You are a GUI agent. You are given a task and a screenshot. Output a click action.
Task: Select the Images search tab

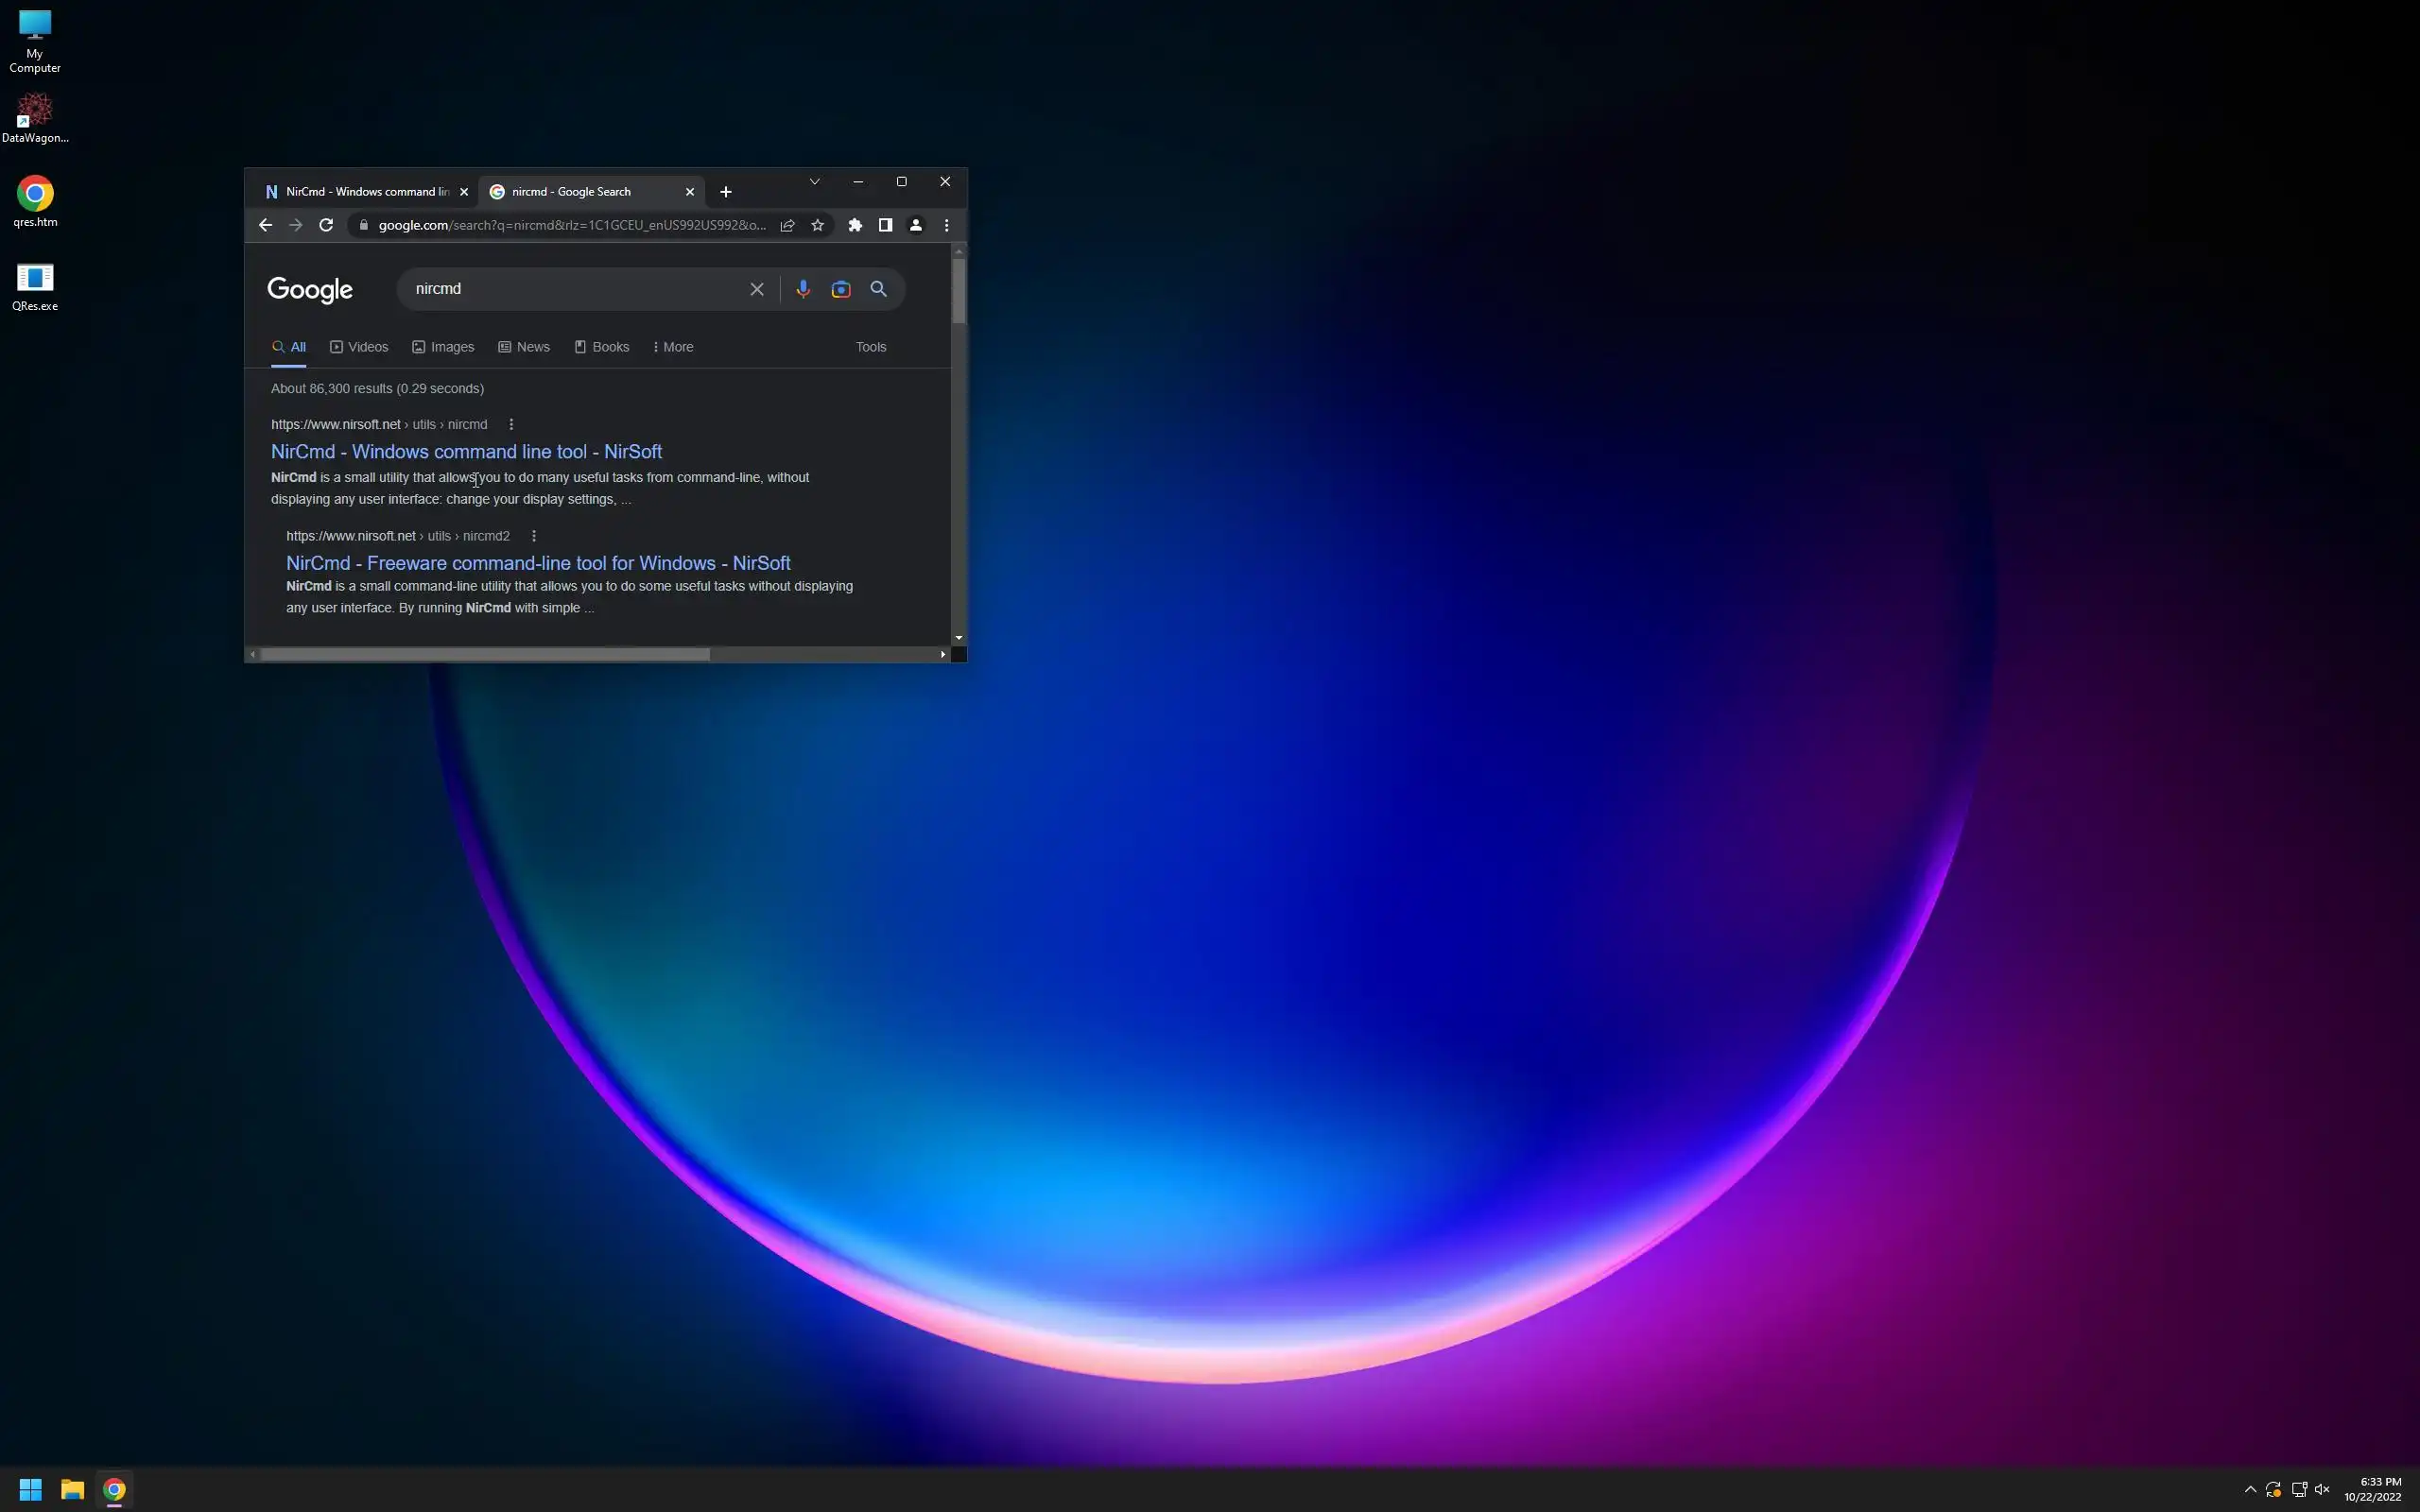tap(443, 347)
